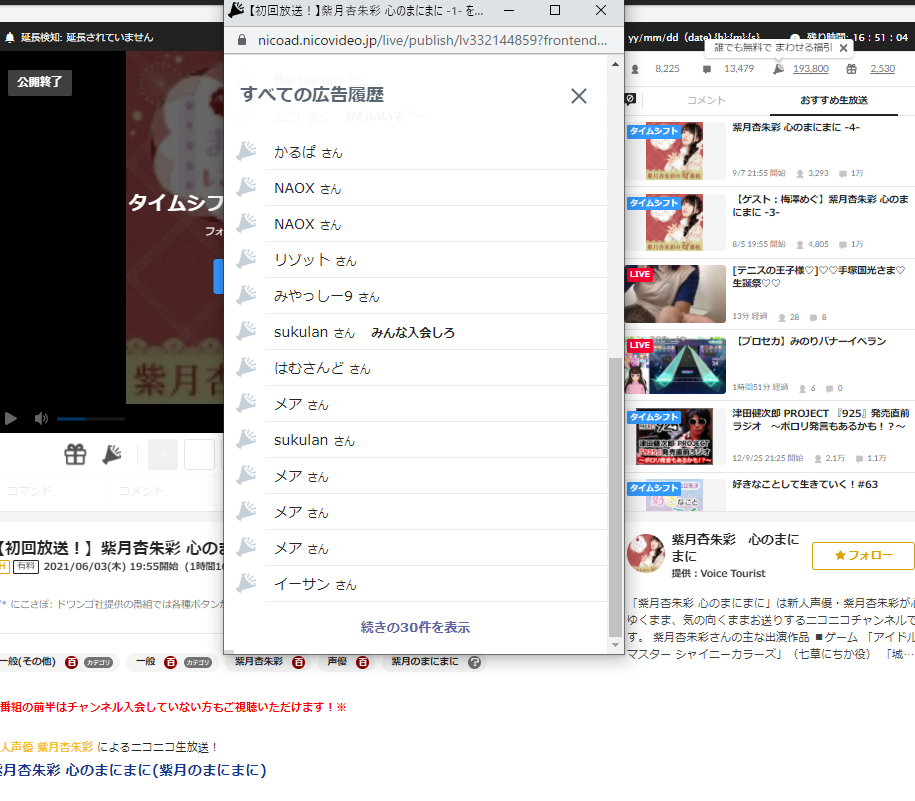Click the nicoad popup URL address field
Image resolution: width=915 pixels, height=801 pixels.
(x=432, y=40)
